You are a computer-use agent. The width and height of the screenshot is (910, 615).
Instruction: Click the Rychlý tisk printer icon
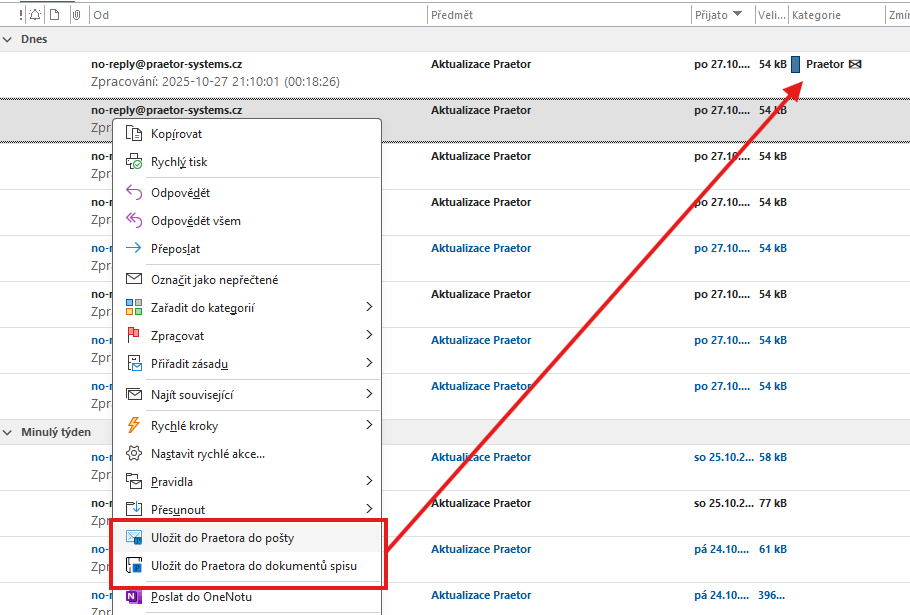(134, 162)
